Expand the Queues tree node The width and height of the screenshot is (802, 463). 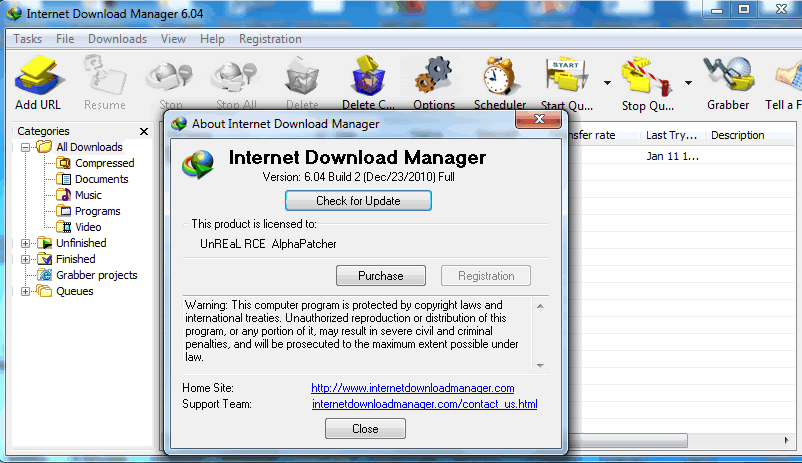(x=25, y=292)
